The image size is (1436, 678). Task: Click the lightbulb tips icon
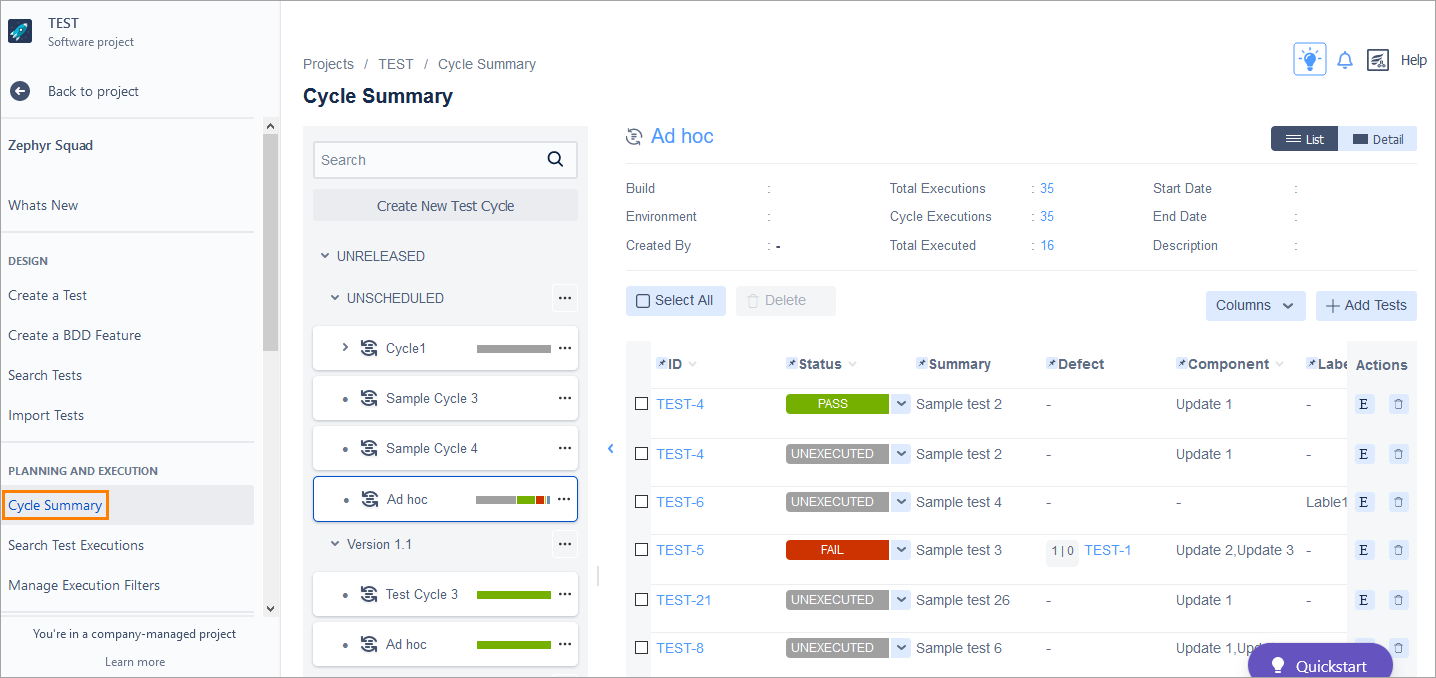pos(1309,60)
